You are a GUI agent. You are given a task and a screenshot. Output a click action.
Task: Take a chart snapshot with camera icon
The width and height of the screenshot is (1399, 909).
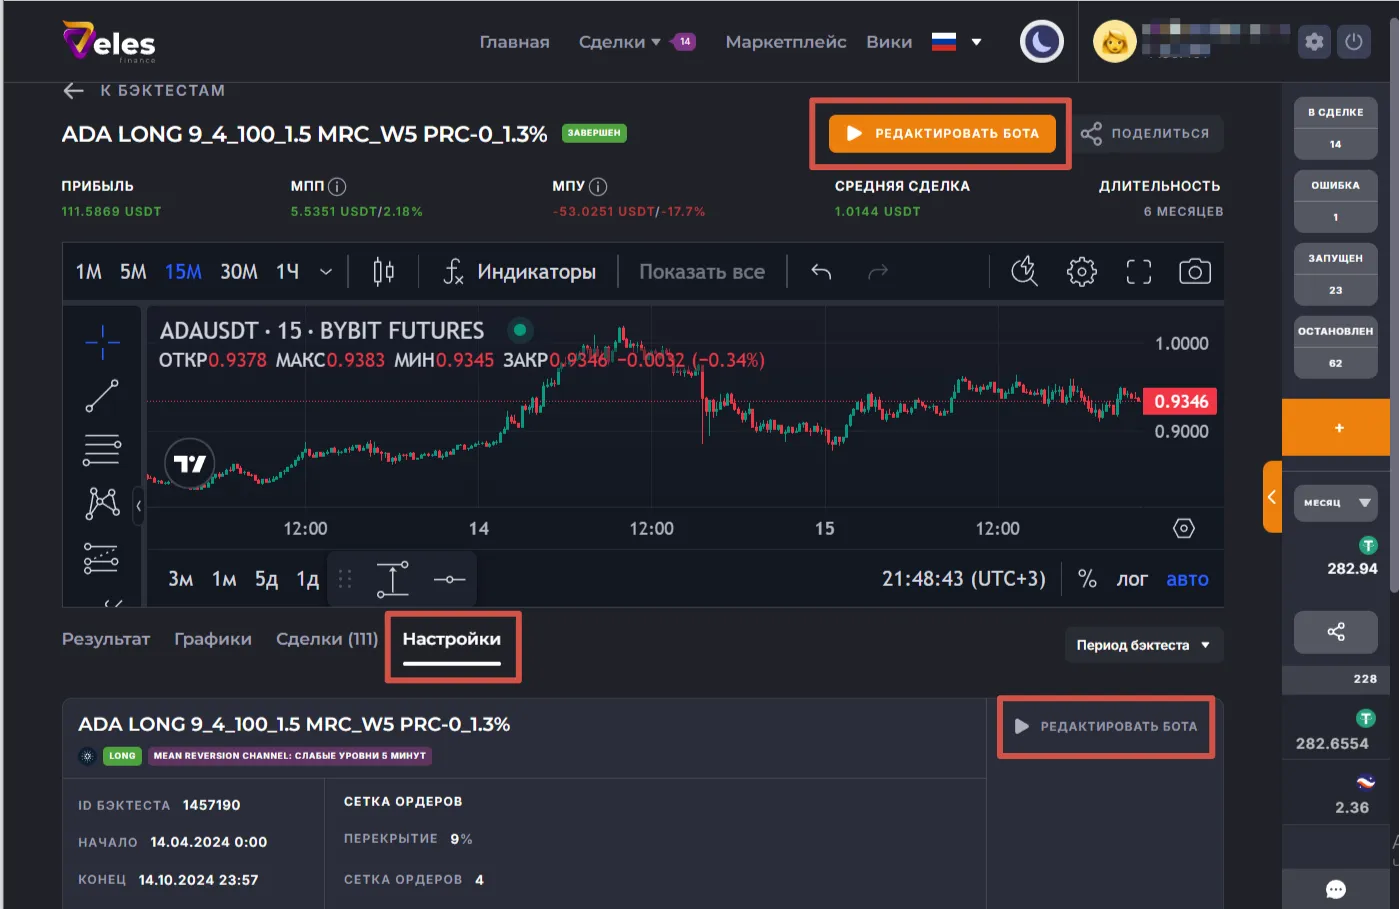click(x=1194, y=272)
